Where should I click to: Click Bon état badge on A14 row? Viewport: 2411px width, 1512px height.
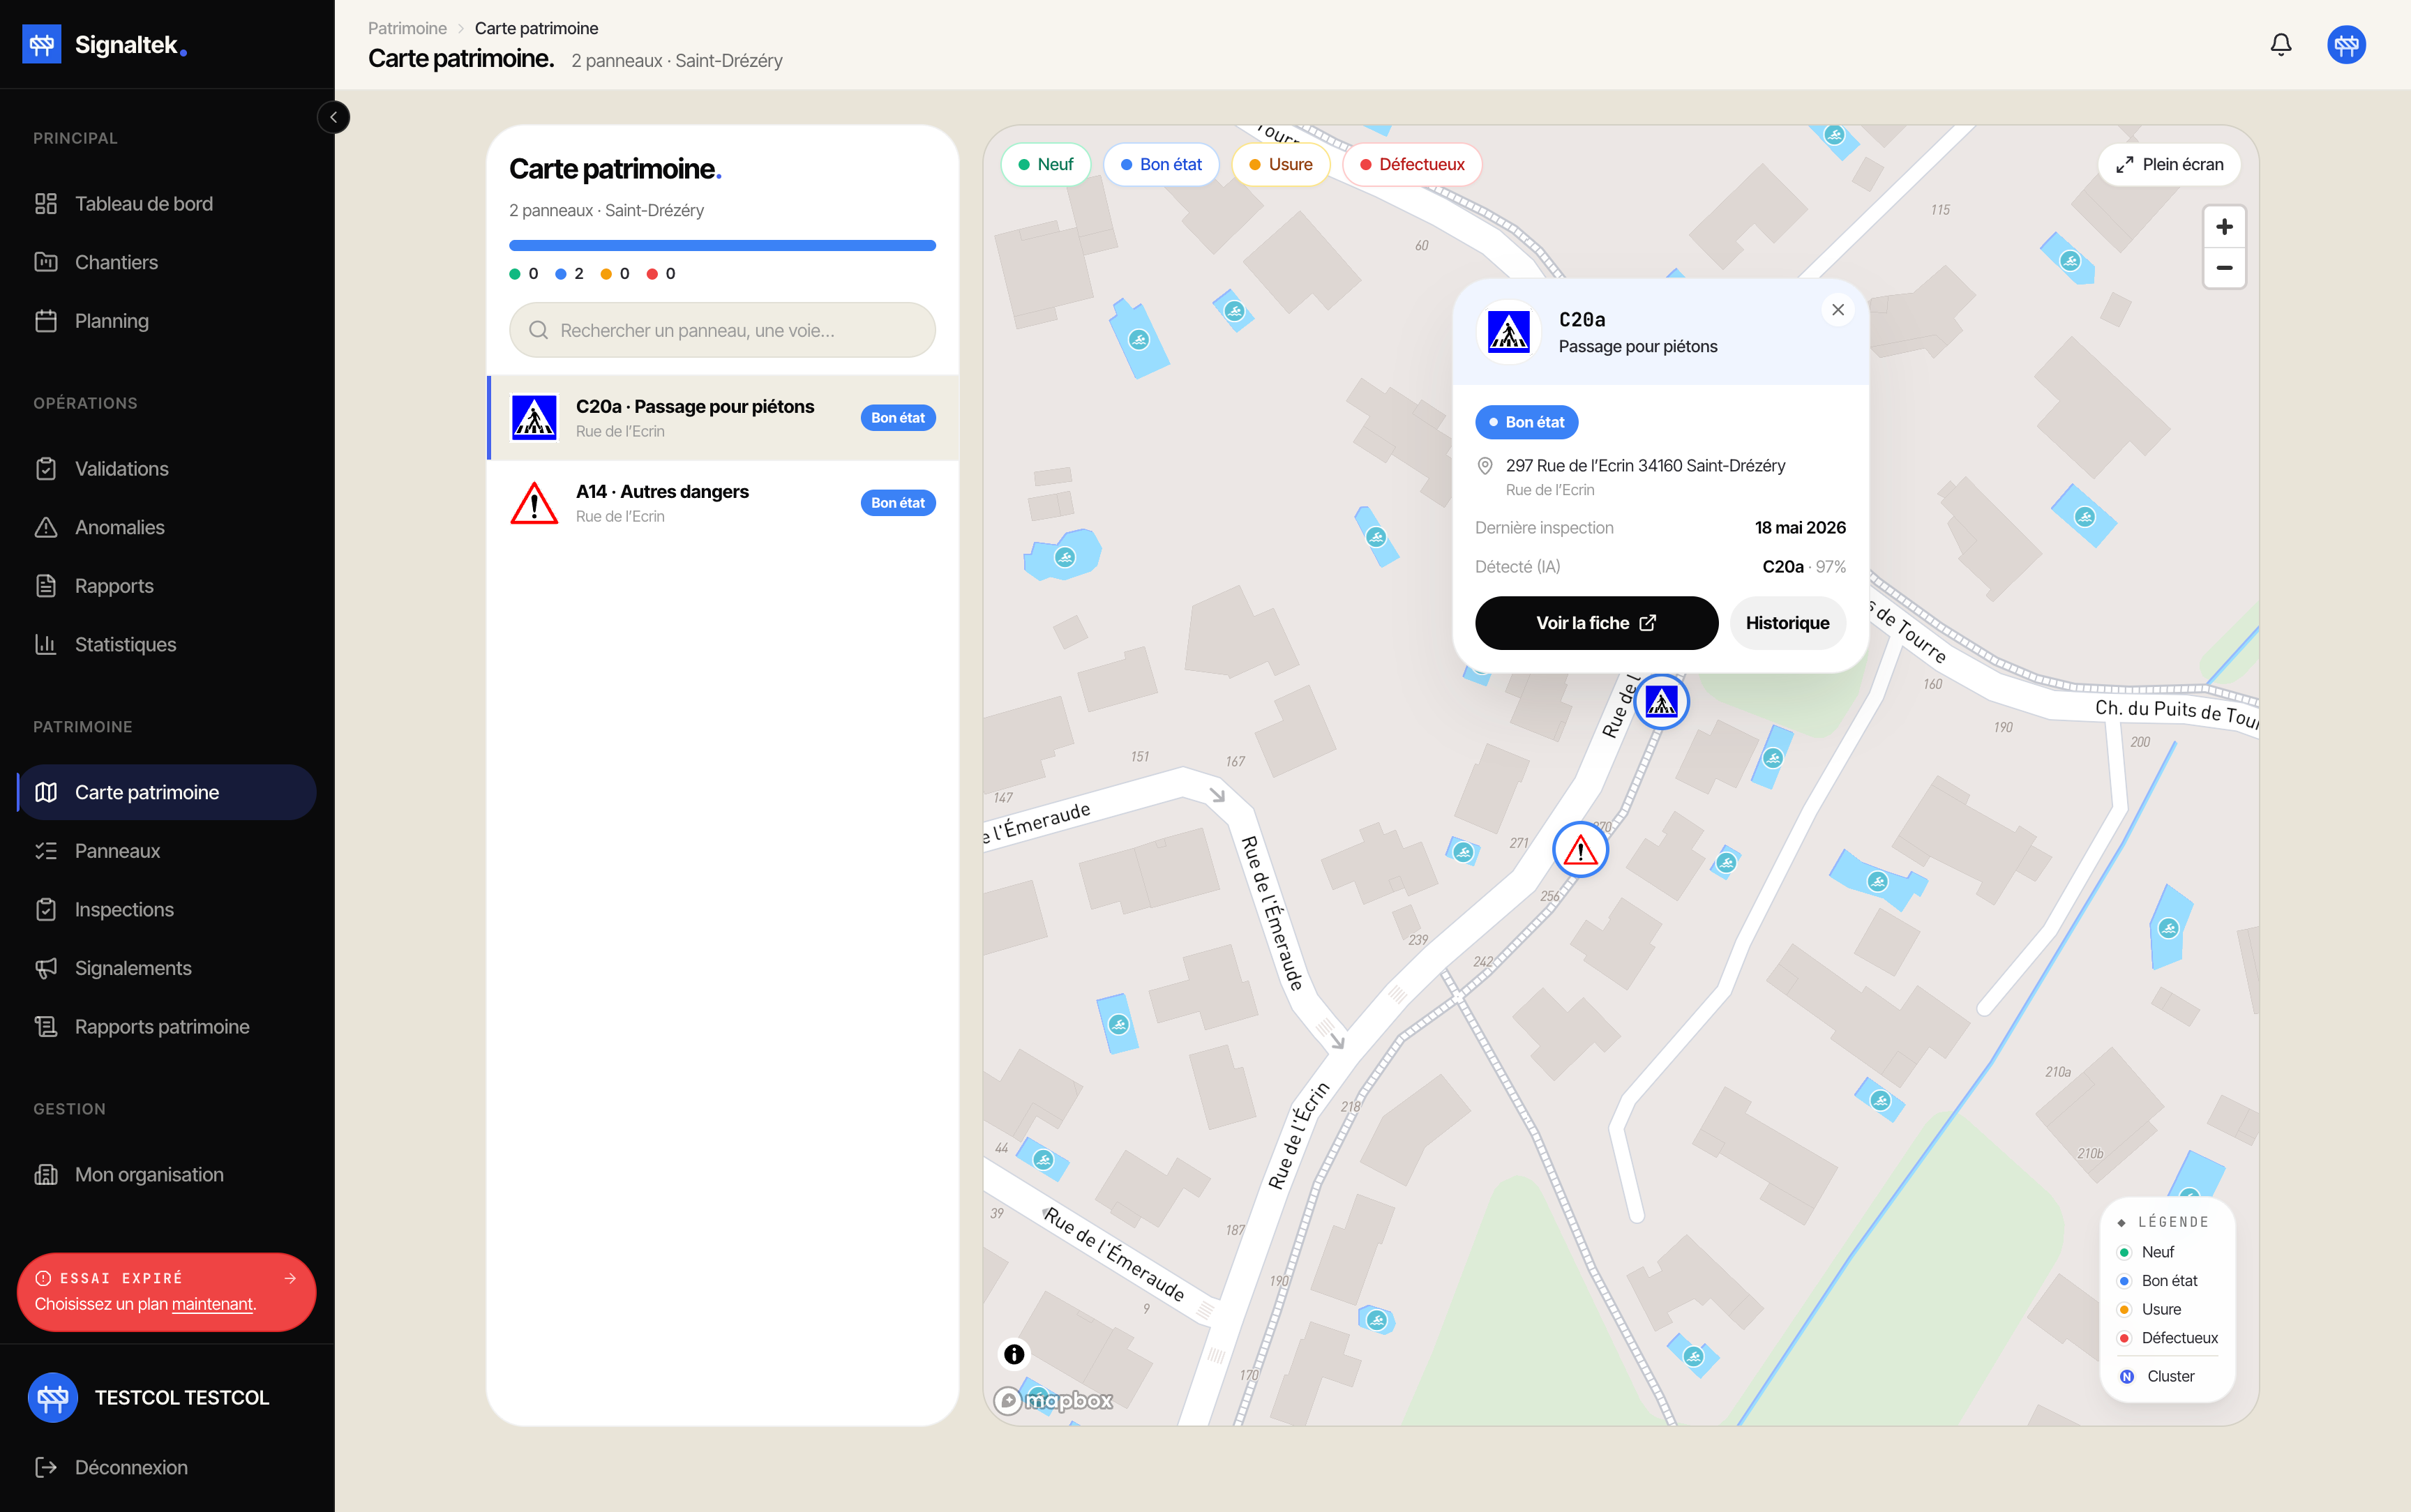[898, 503]
